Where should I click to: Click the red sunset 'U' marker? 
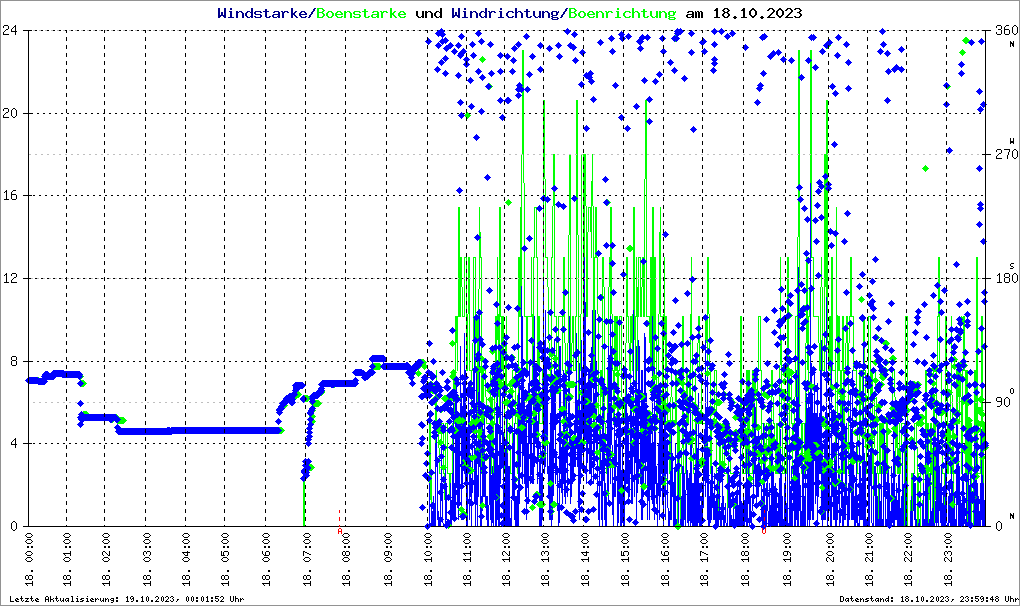[x=764, y=531]
